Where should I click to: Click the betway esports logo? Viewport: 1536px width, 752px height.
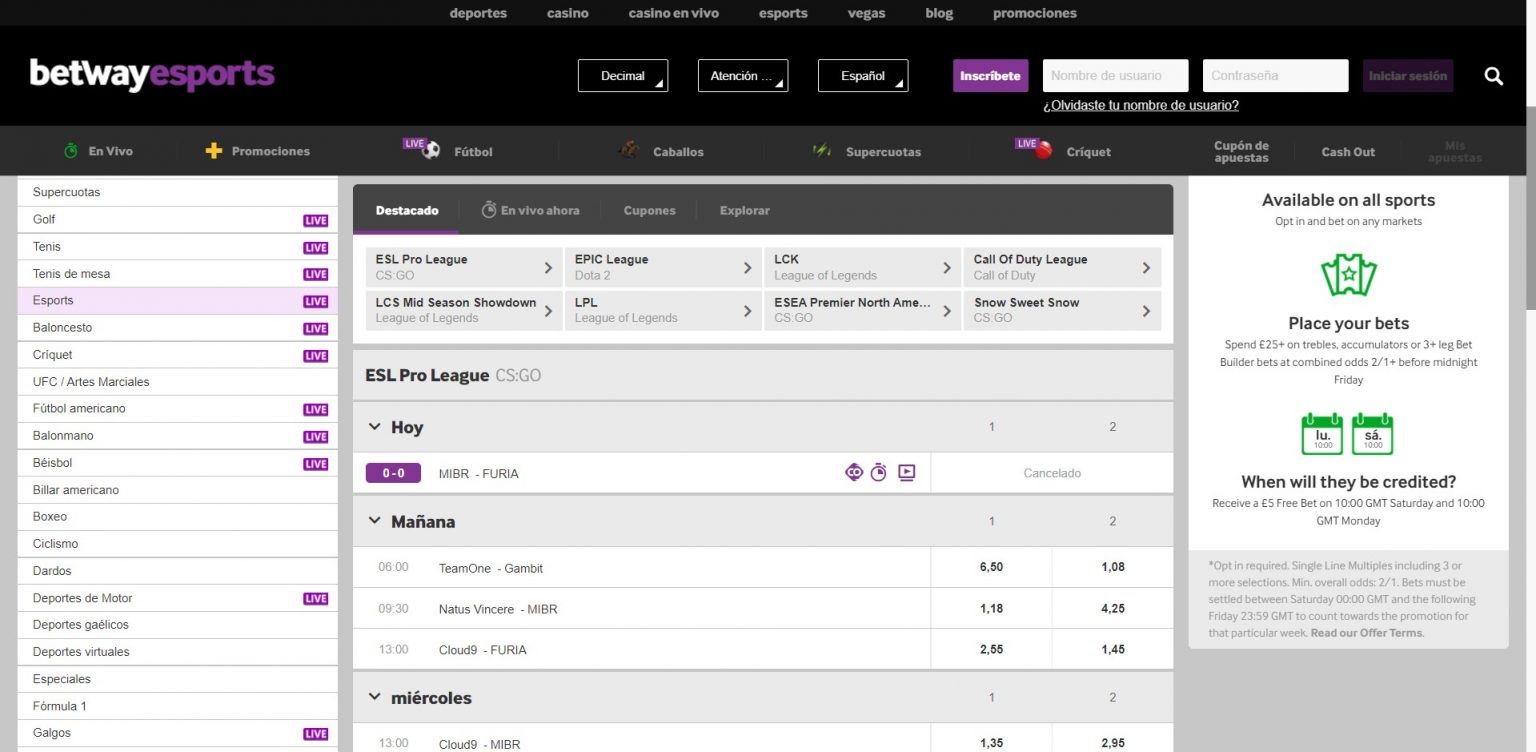click(x=152, y=75)
